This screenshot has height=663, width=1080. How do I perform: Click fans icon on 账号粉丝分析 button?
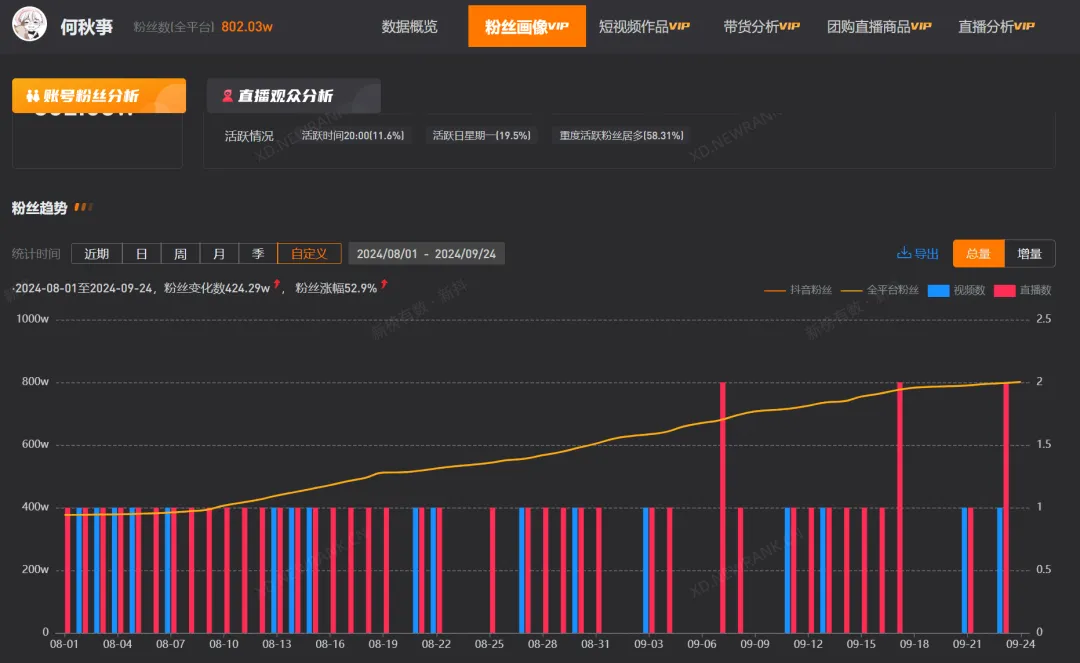[33, 96]
